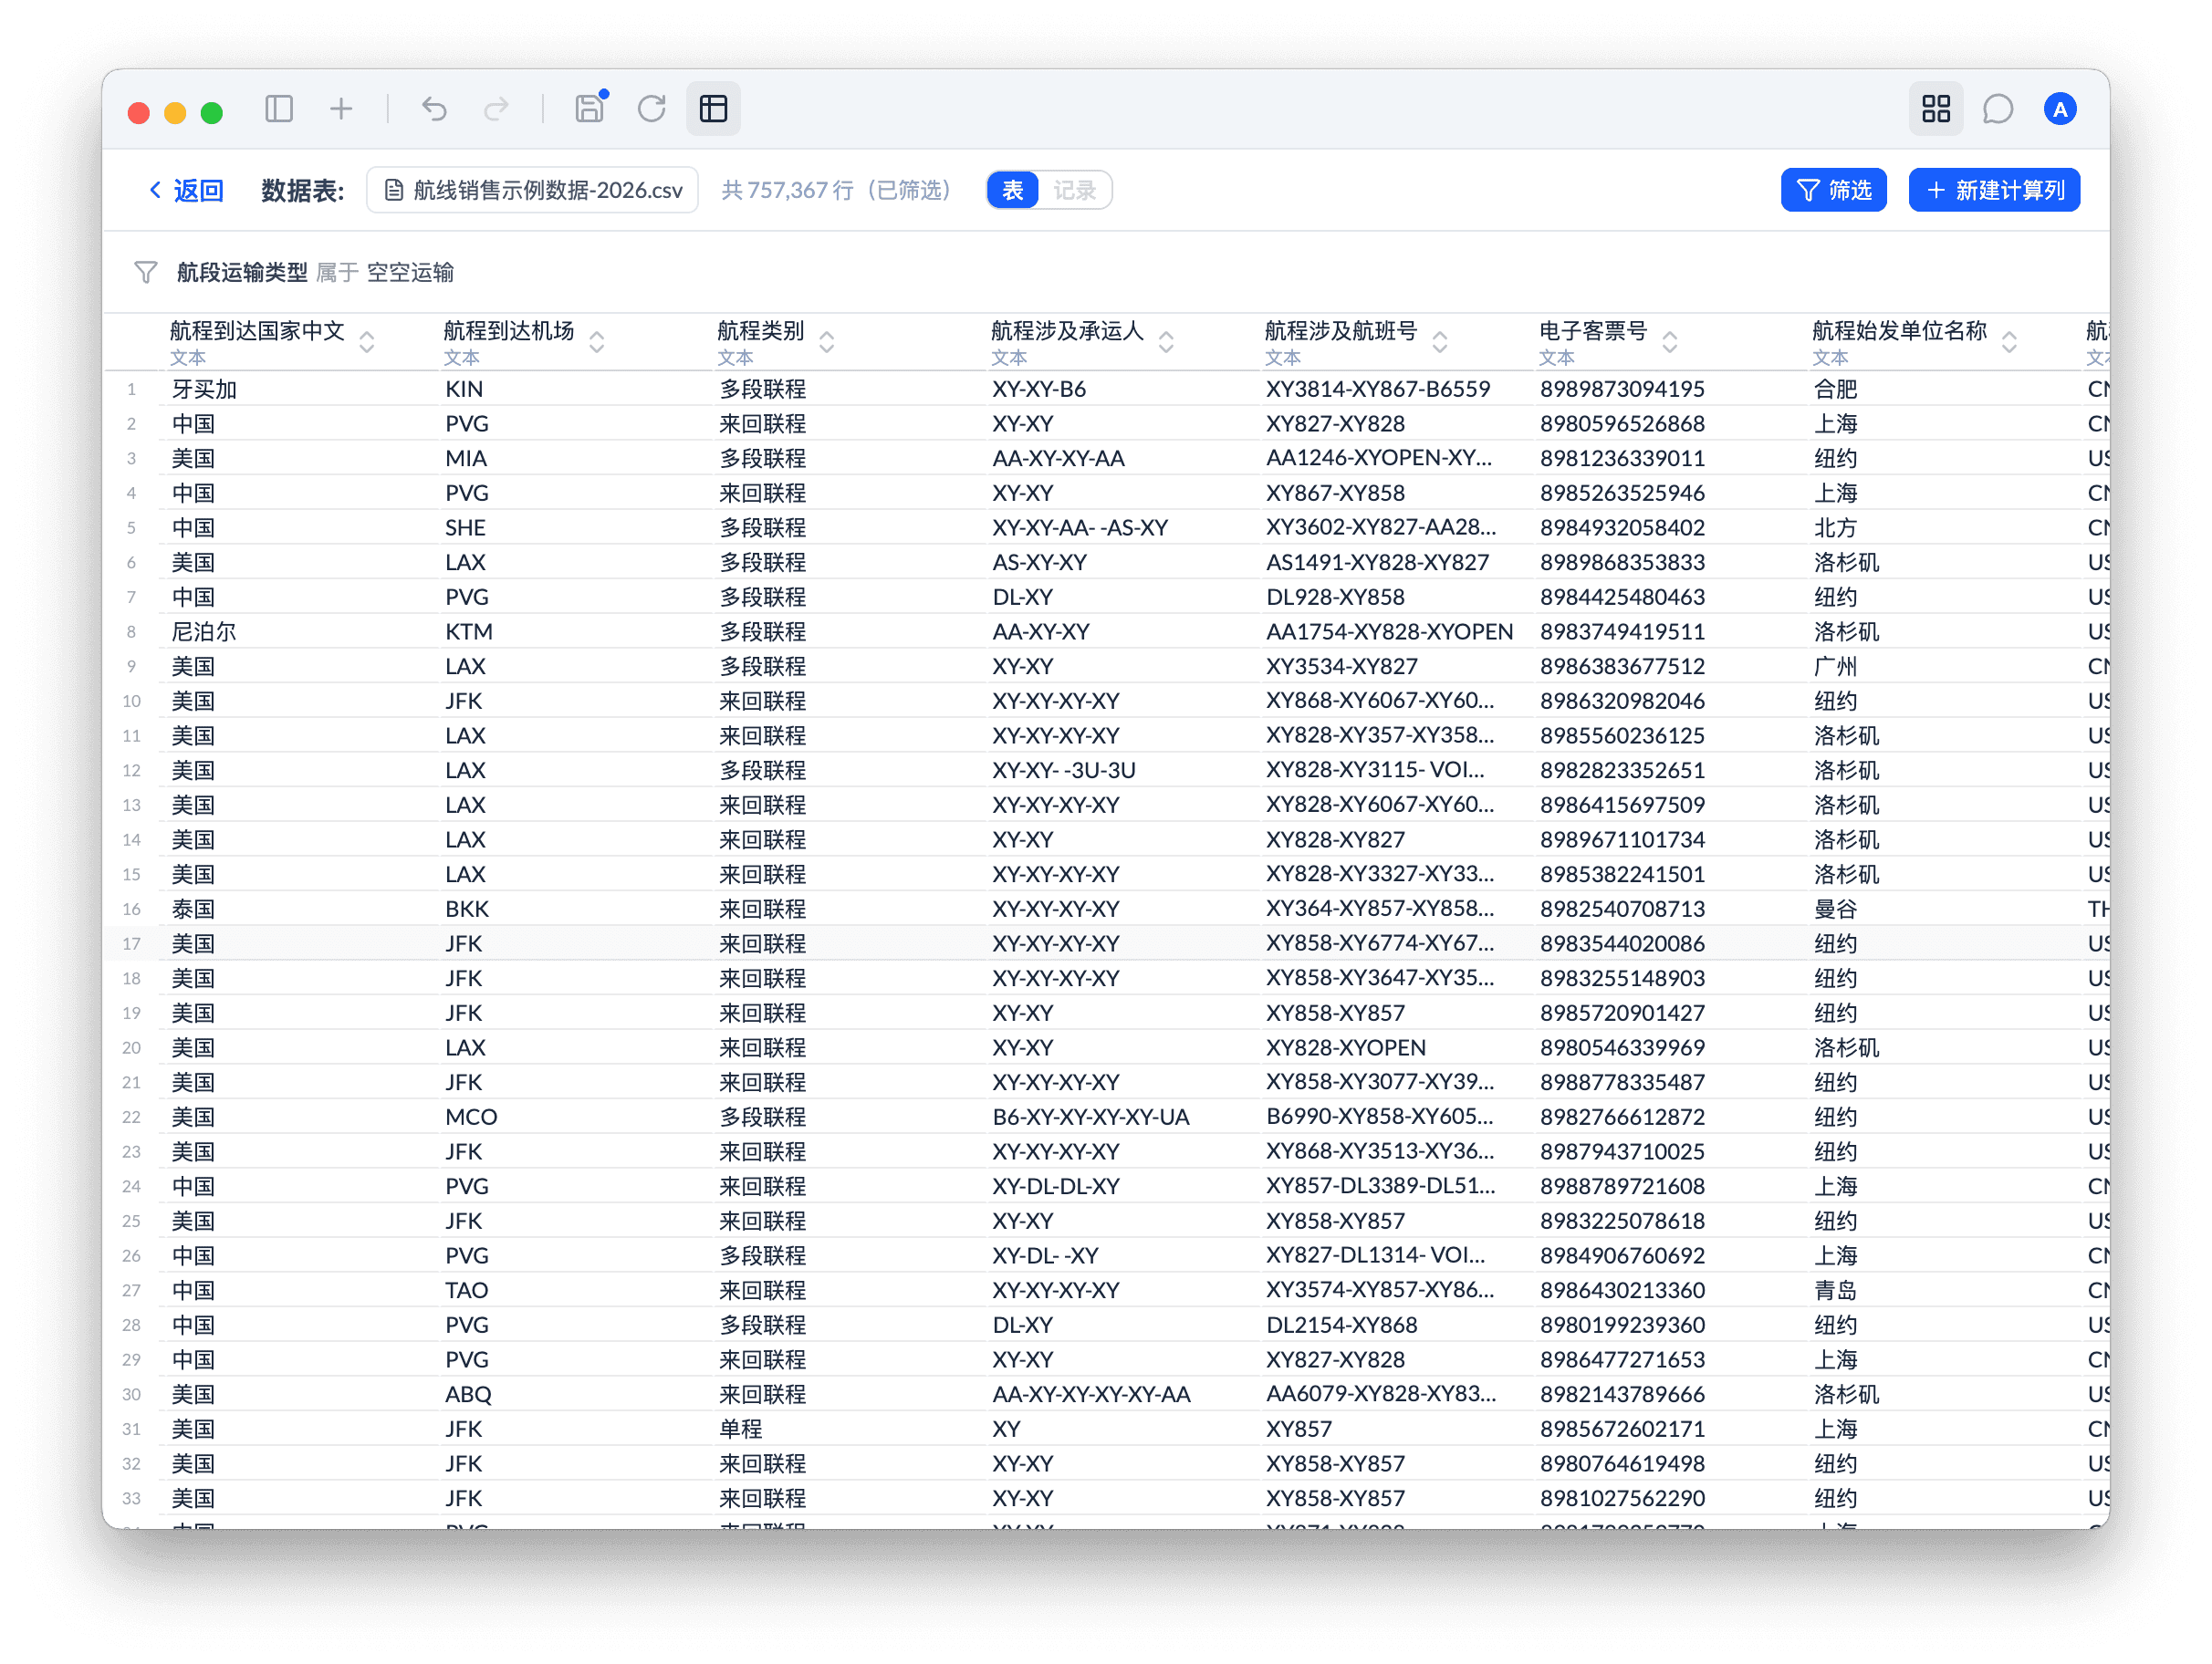Select flight cell XY857 in row 31
Viewport: 2212px width, 1664px height.
pyautogui.click(x=1299, y=1429)
